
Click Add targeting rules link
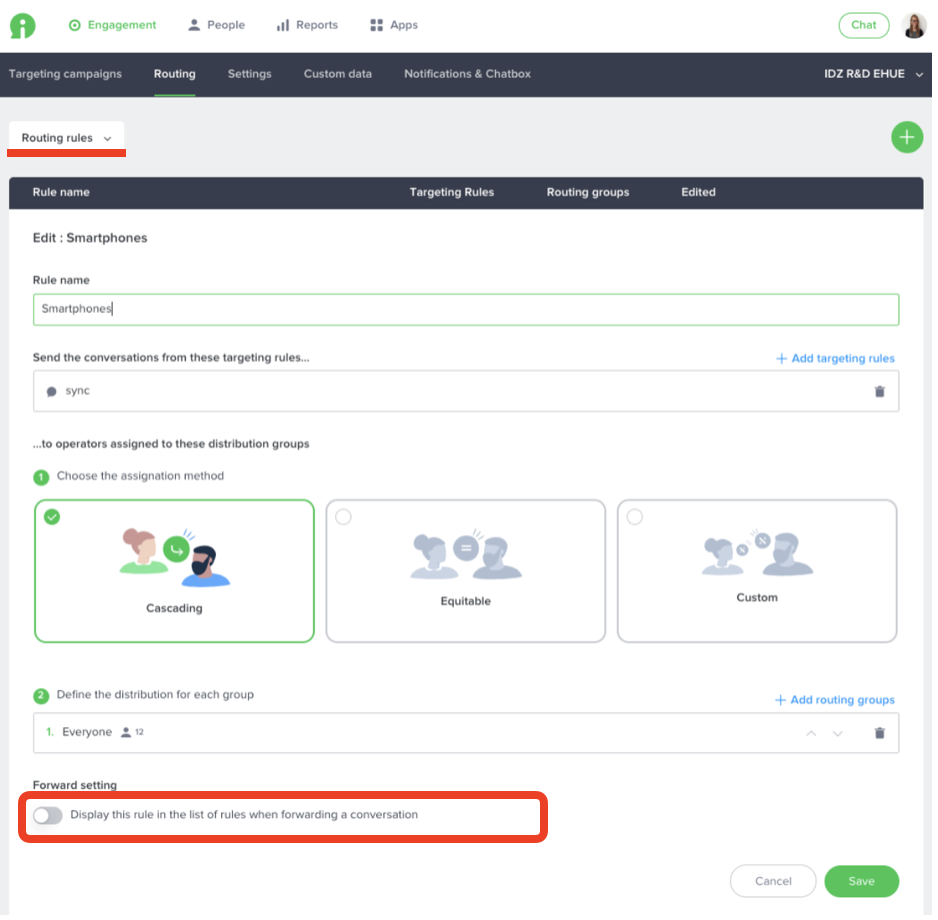835,358
